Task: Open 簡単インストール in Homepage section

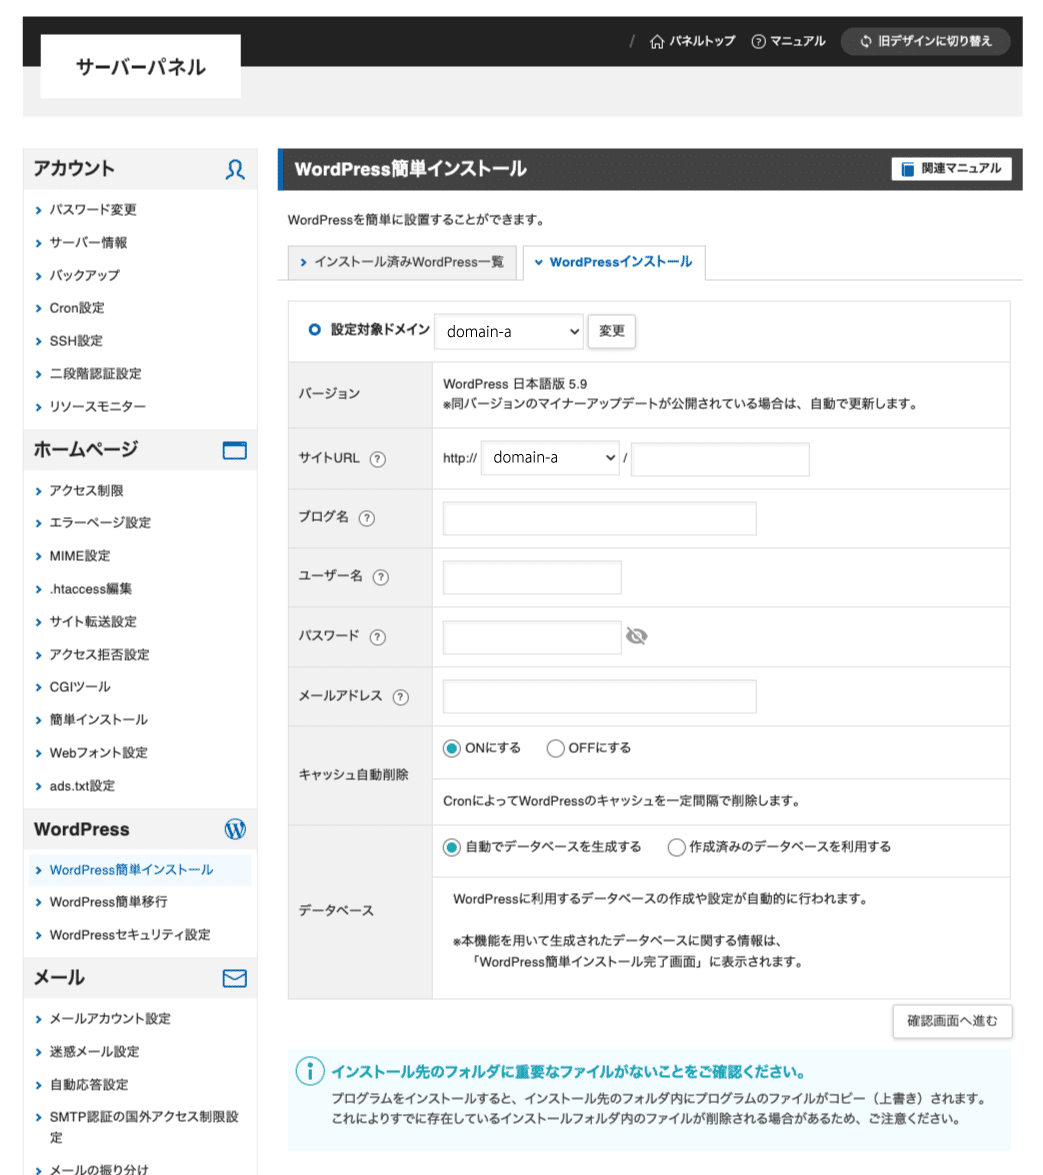Action: 98,720
